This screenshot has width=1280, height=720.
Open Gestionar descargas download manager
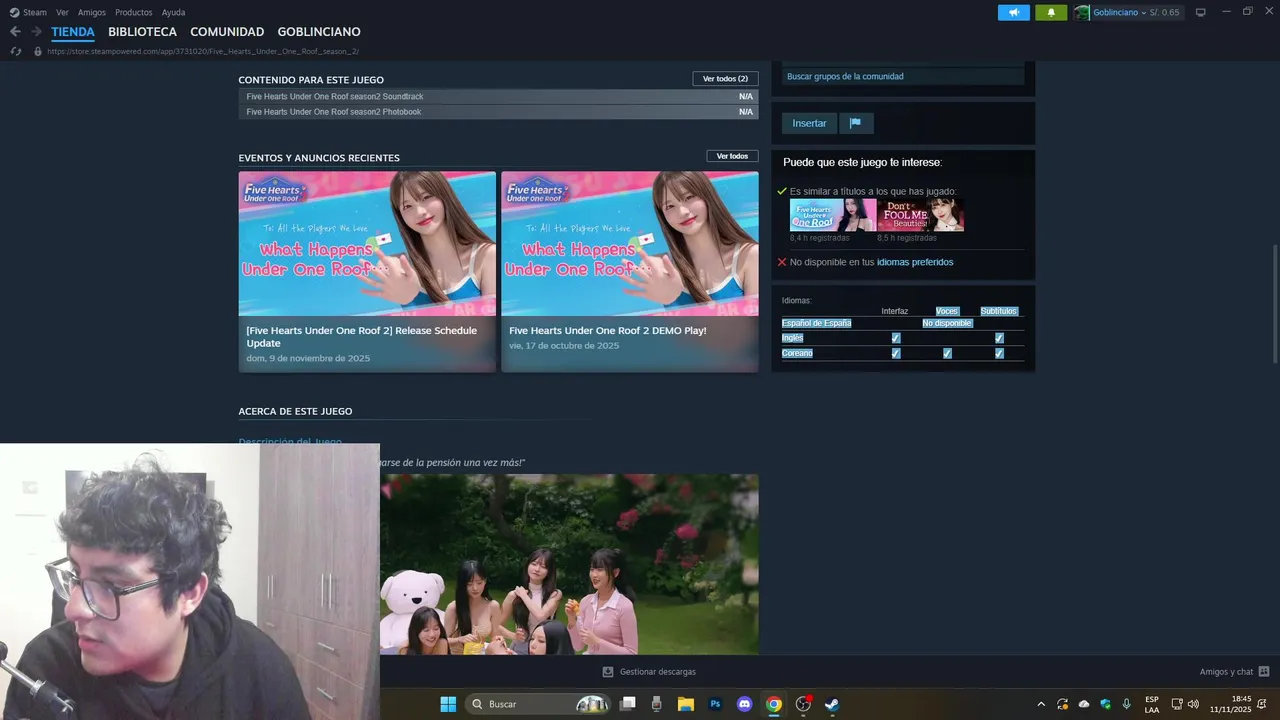pyautogui.click(x=649, y=672)
